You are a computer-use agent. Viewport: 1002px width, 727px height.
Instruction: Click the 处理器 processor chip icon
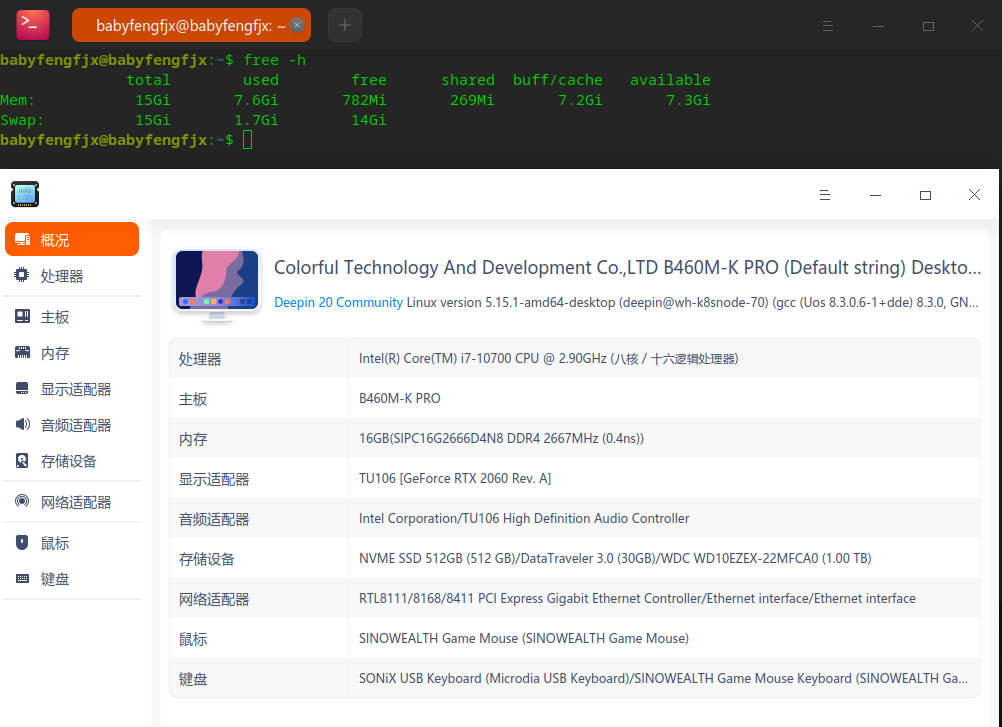click(x=22, y=275)
